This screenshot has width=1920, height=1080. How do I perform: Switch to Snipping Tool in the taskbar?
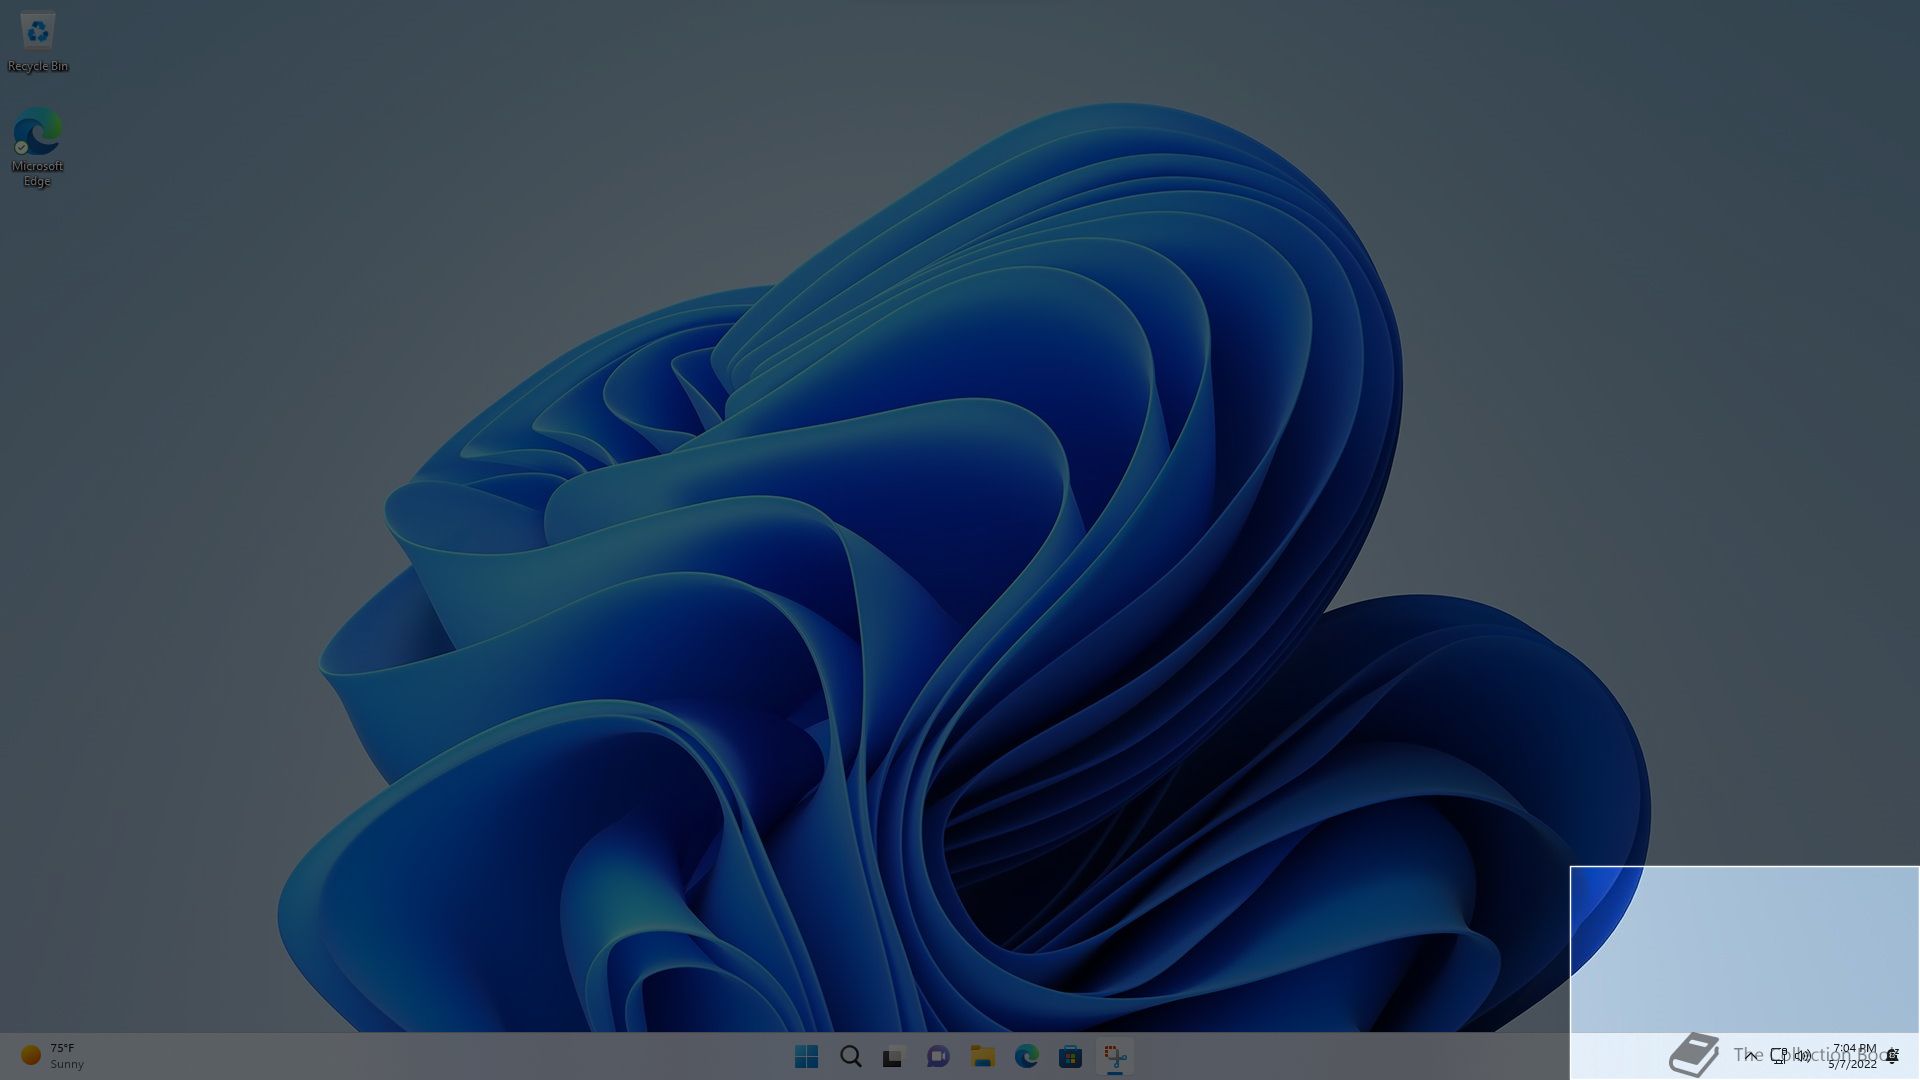(x=1114, y=1056)
